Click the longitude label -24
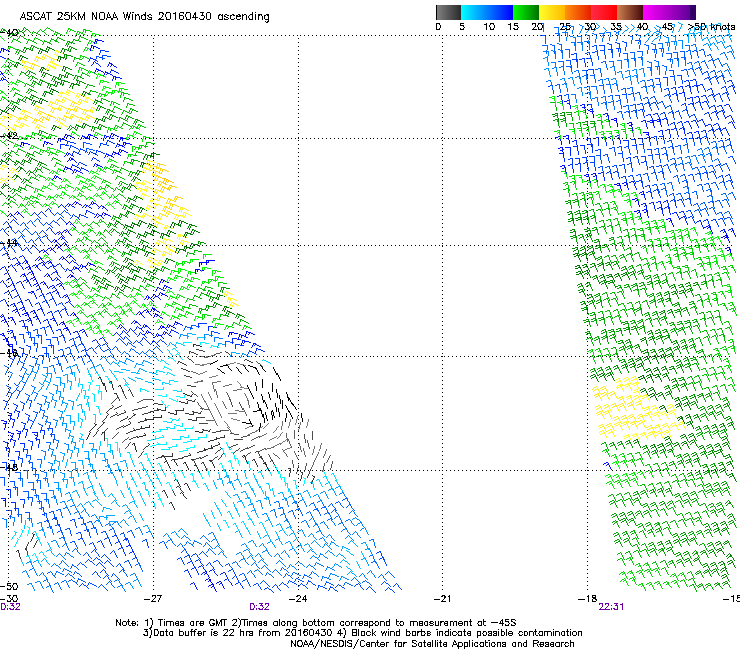Image resolution: width=740 pixels, height=650 pixels. 298,599
